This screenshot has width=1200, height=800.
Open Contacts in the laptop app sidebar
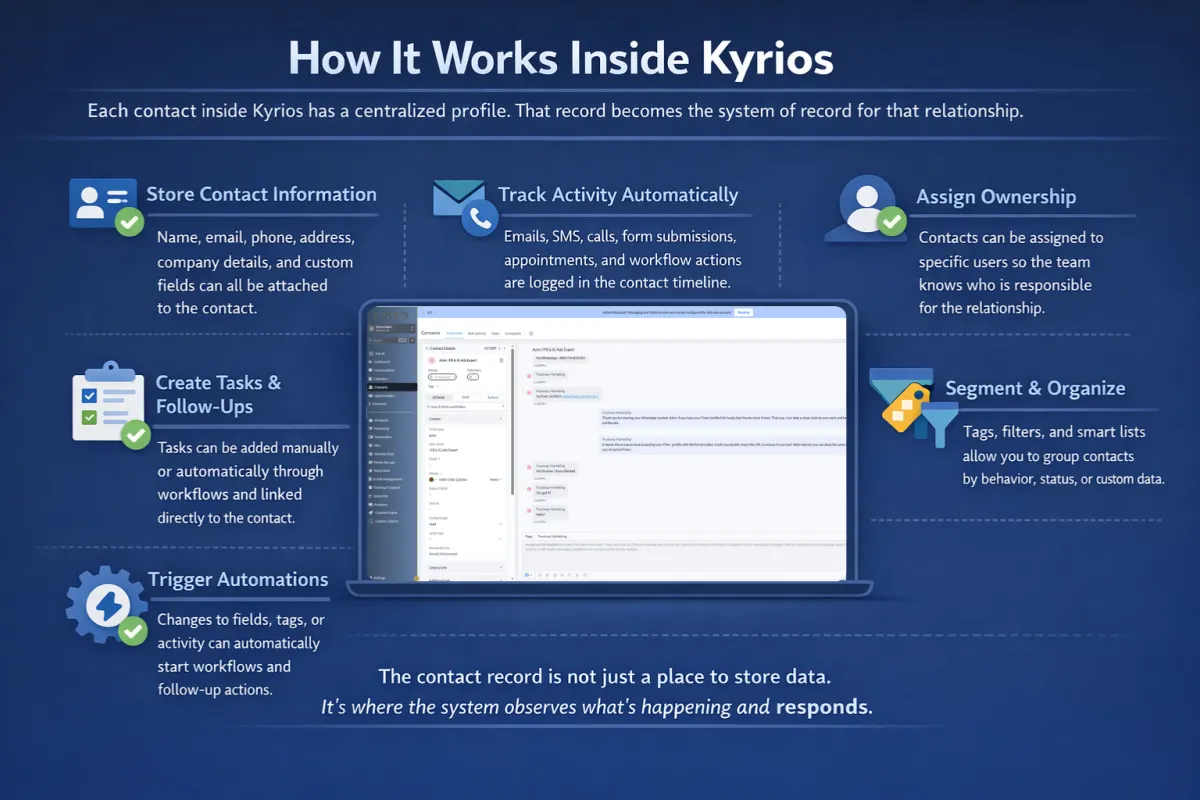pyautogui.click(x=391, y=387)
